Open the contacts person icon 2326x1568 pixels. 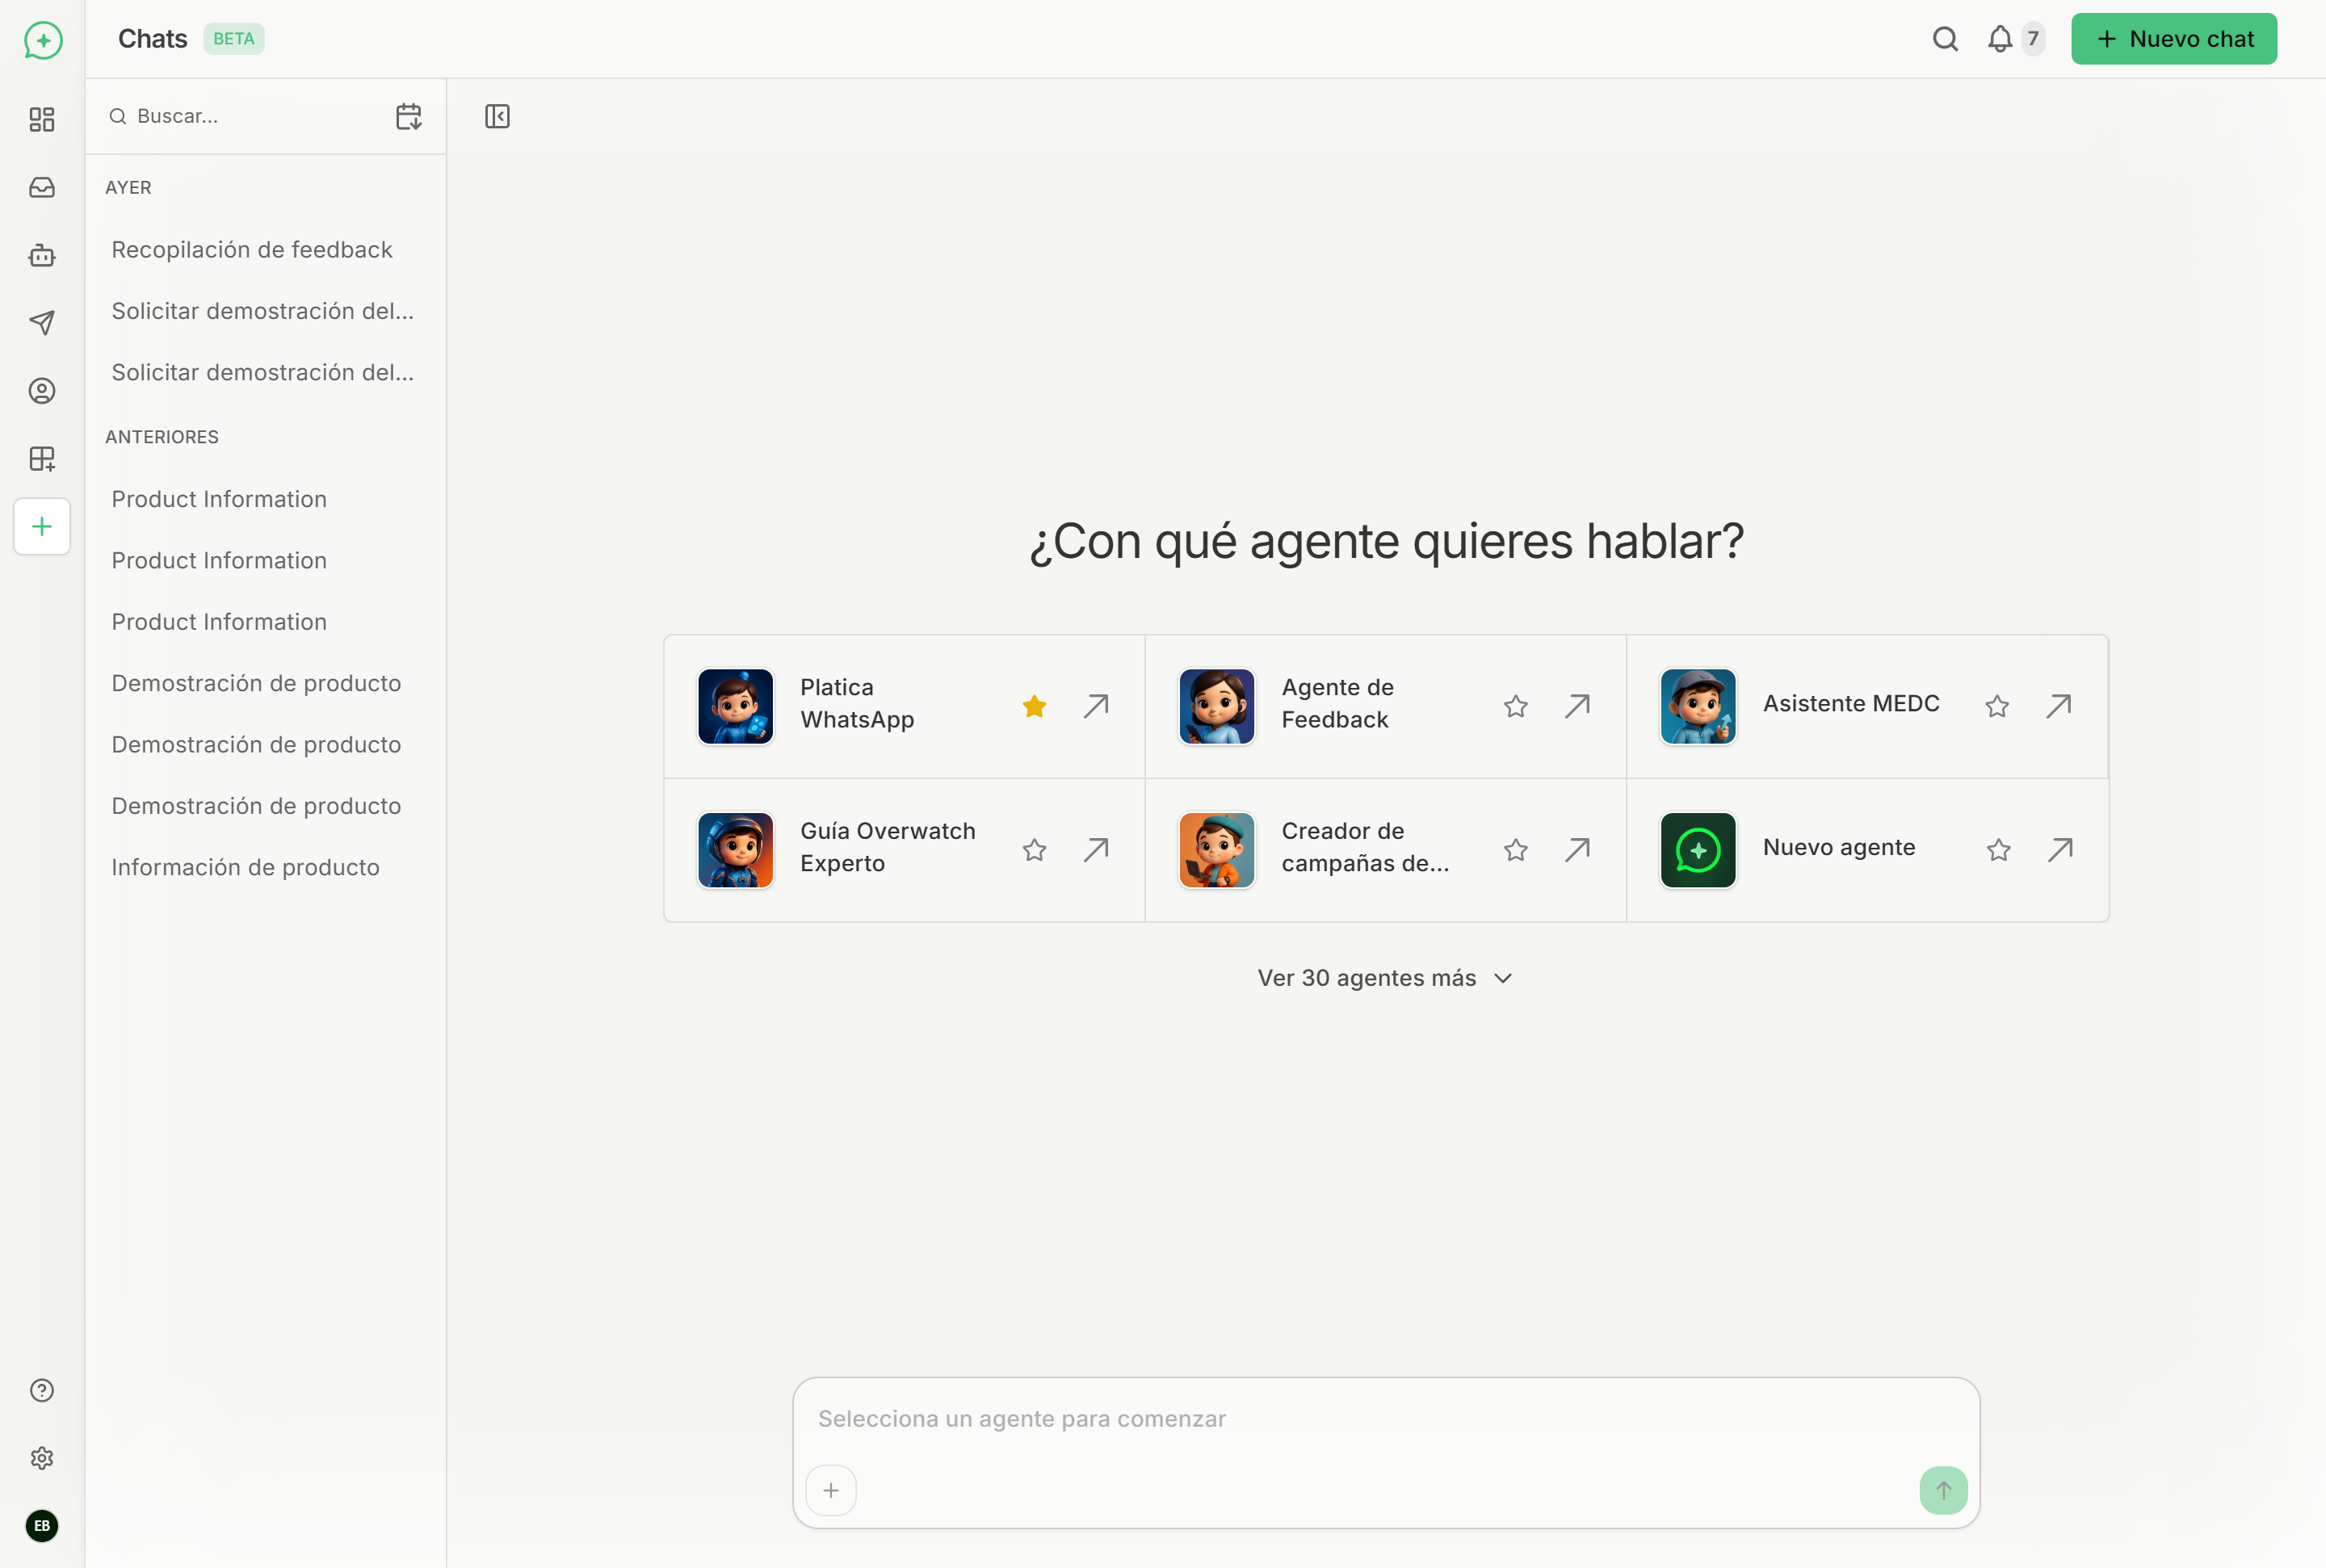click(x=42, y=390)
